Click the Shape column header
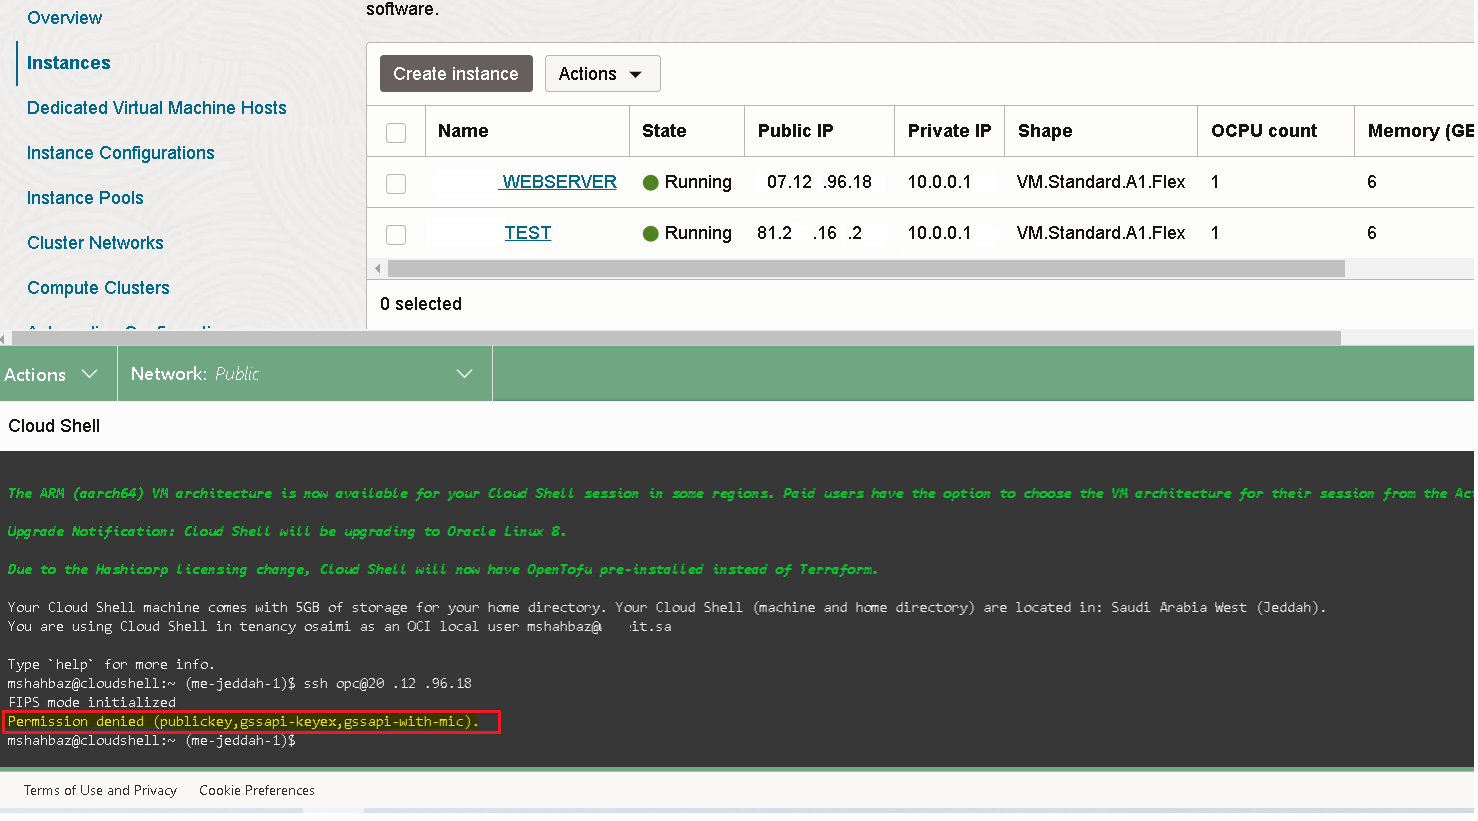This screenshot has width=1478, height=821. (x=1045, y=131)
